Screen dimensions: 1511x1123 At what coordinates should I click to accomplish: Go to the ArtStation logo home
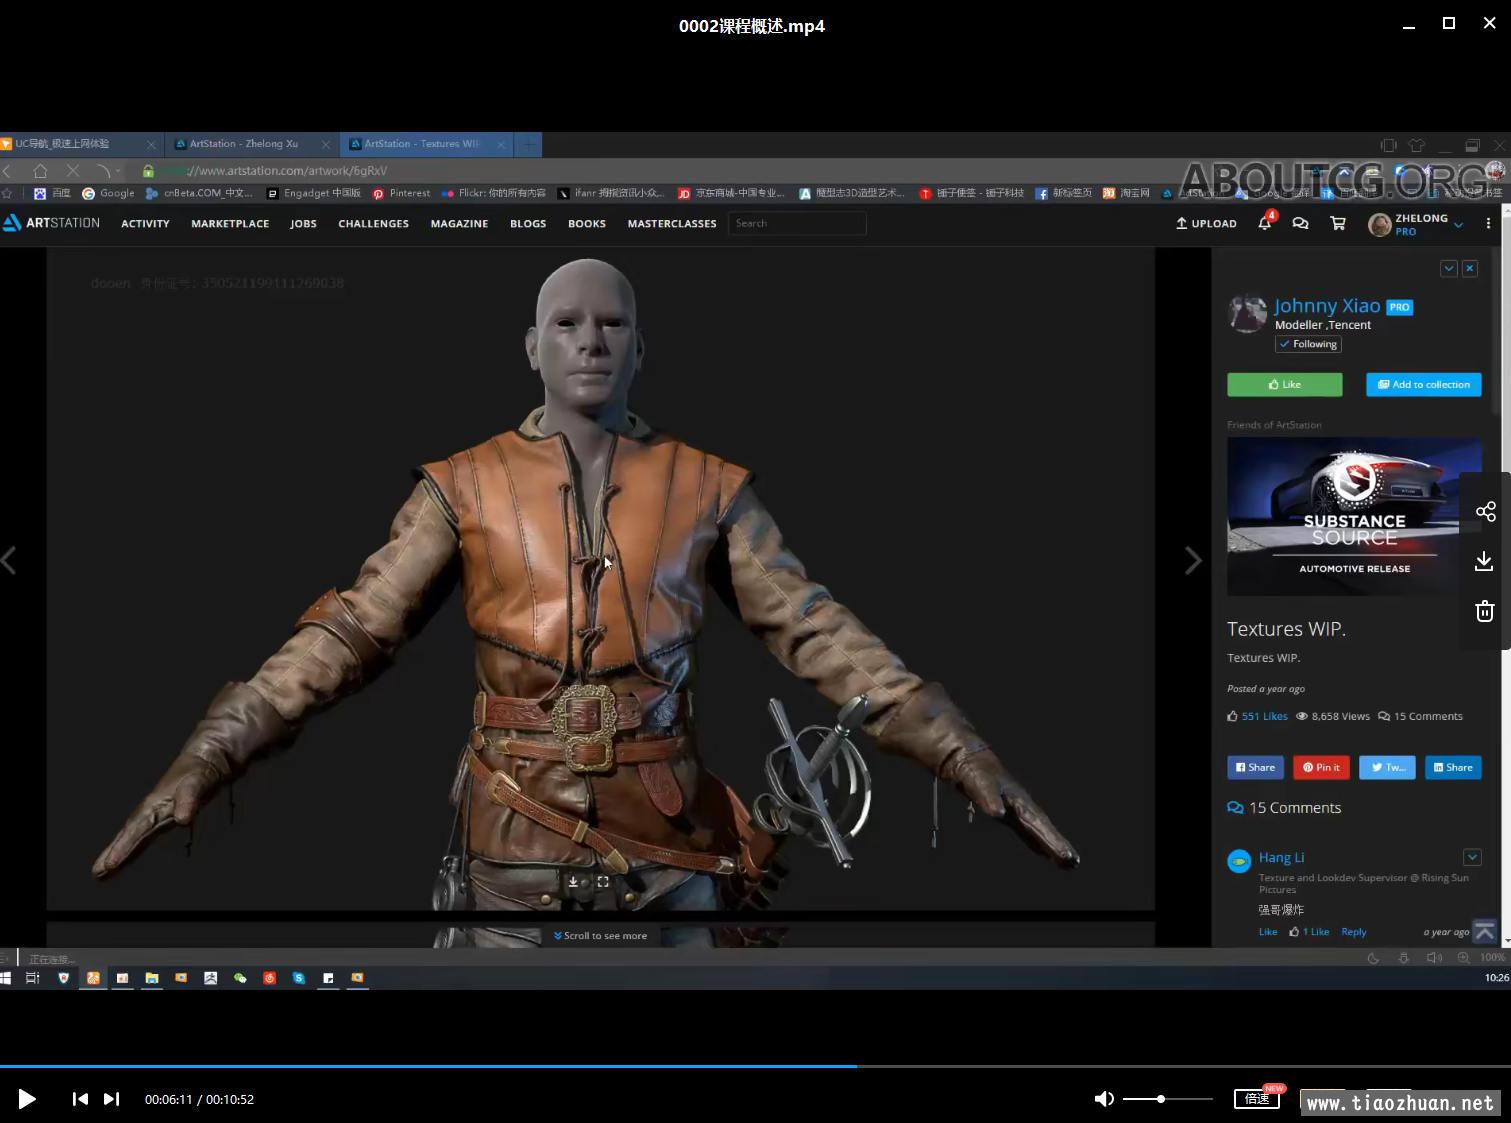[x=52, y=223]
